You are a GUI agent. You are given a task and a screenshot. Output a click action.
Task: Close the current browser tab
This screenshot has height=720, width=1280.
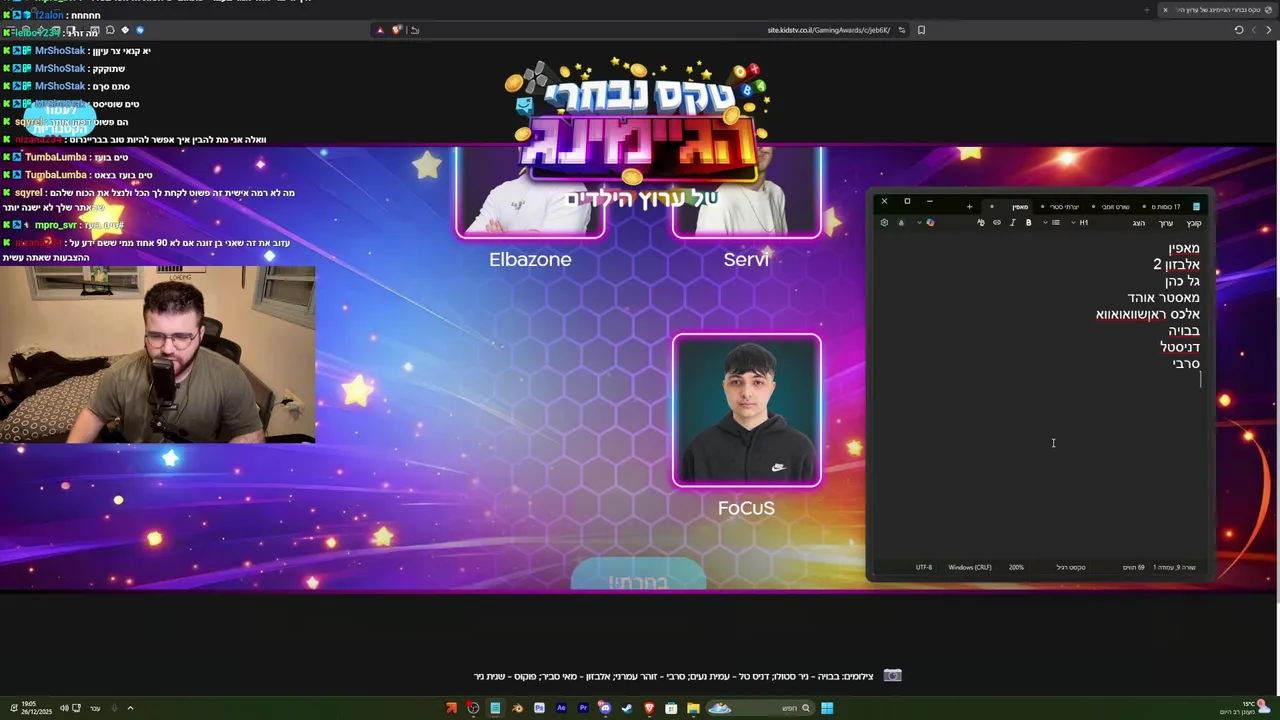pyautogui.click(x=1165, y=10)
